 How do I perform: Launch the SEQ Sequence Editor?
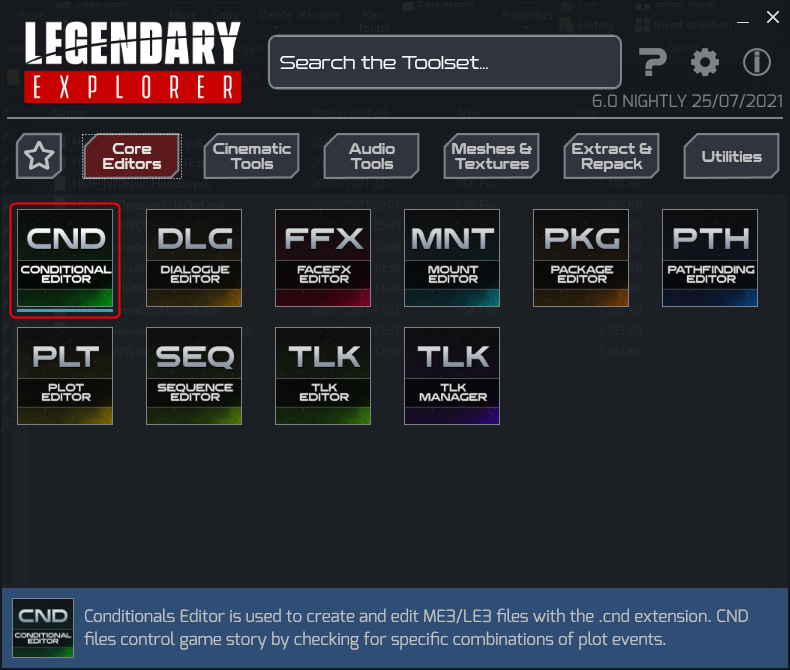pos(194,376)
